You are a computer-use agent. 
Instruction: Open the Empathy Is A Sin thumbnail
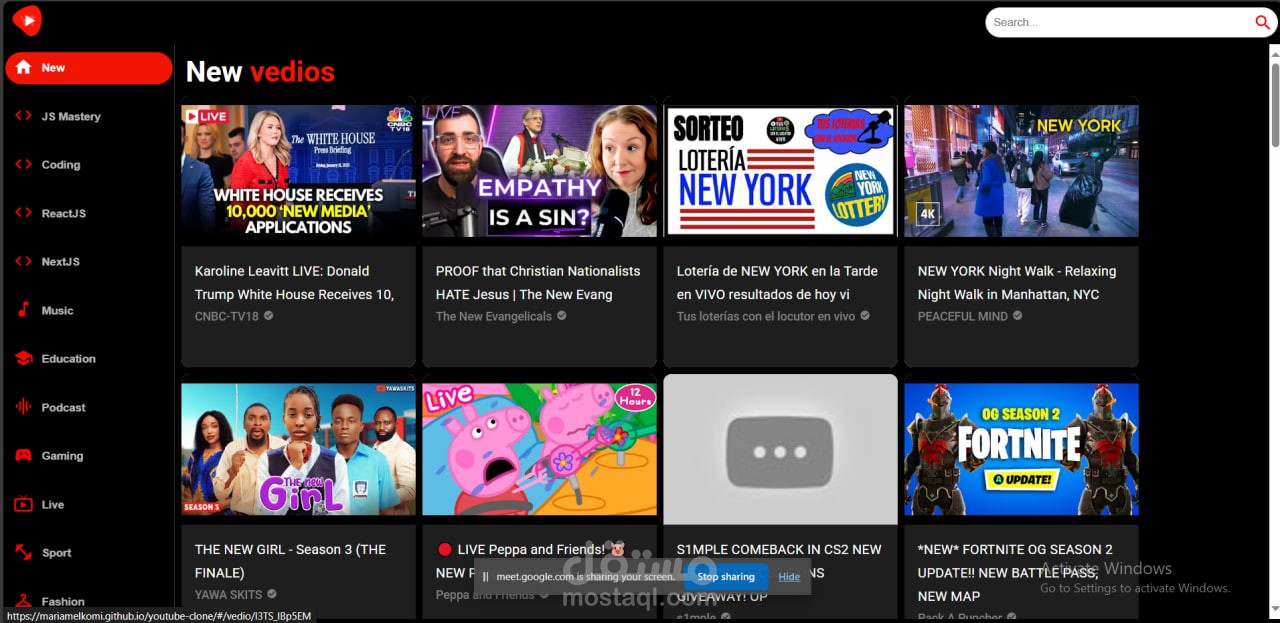(539, 171)
